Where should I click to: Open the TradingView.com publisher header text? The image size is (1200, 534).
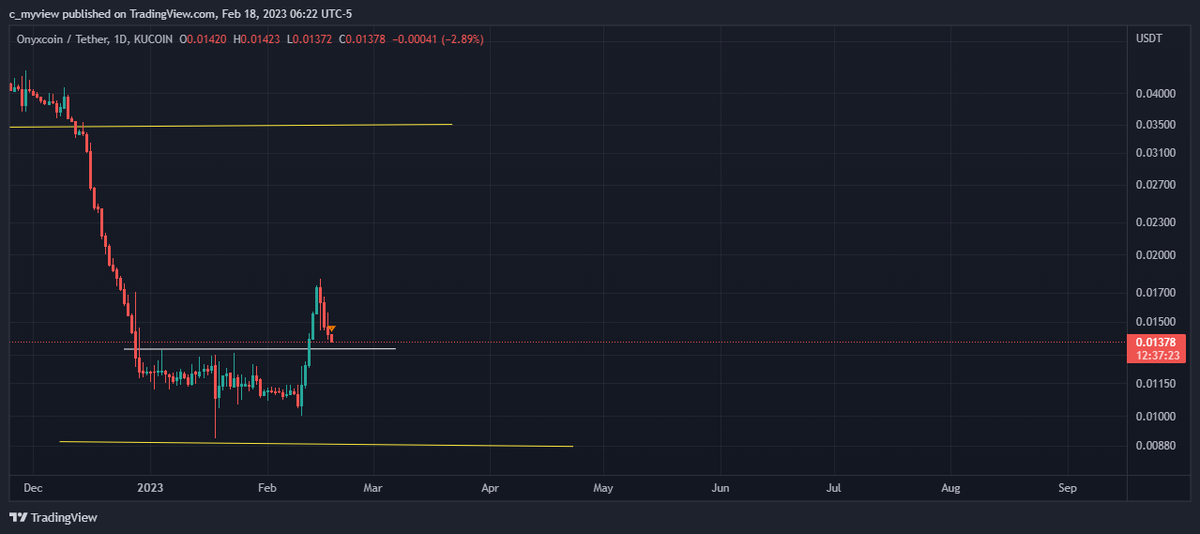180,13
